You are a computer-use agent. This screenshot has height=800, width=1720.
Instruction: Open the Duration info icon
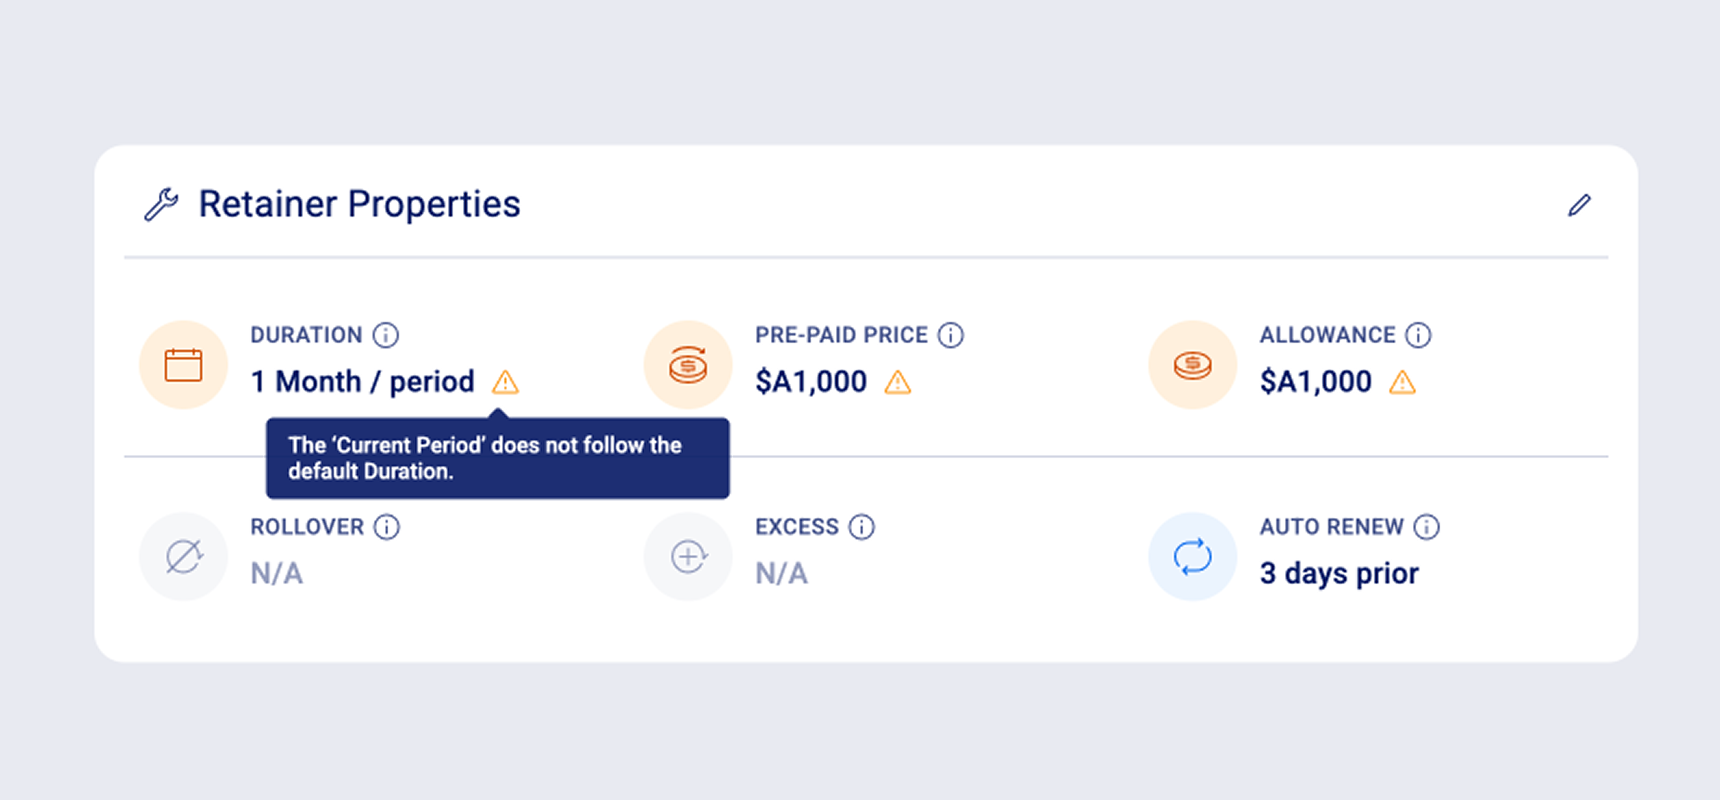pyautogui.click(x=386, y=335)
